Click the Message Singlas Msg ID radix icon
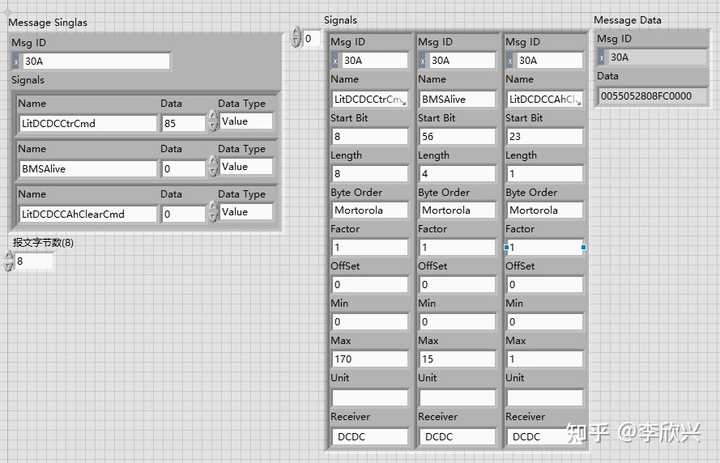This screenshot has height=463, width=720. 16,61
